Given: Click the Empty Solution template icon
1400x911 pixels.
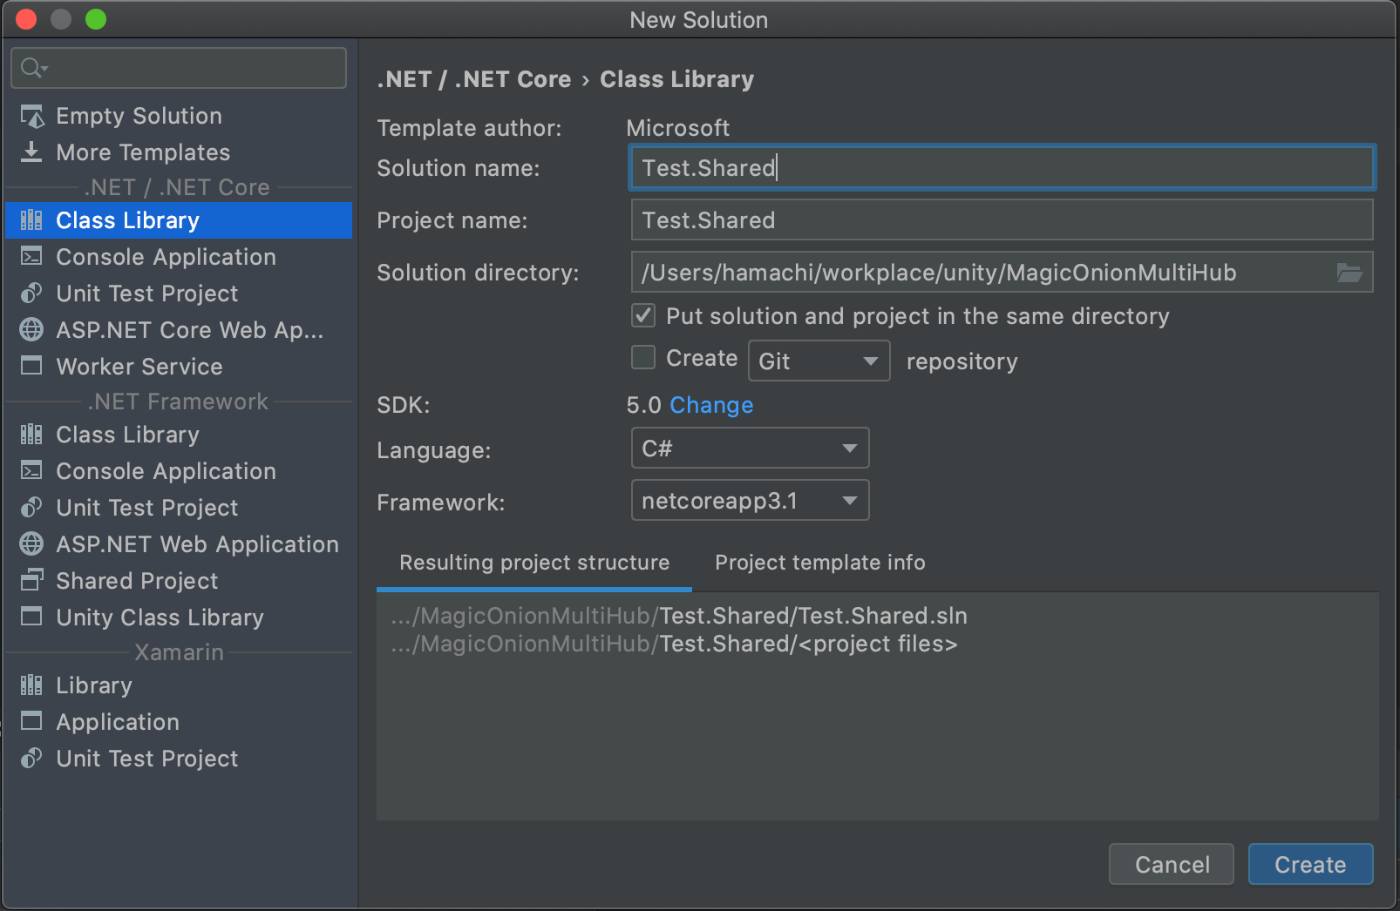Looking at the screenshot, I should coord(32,116).
